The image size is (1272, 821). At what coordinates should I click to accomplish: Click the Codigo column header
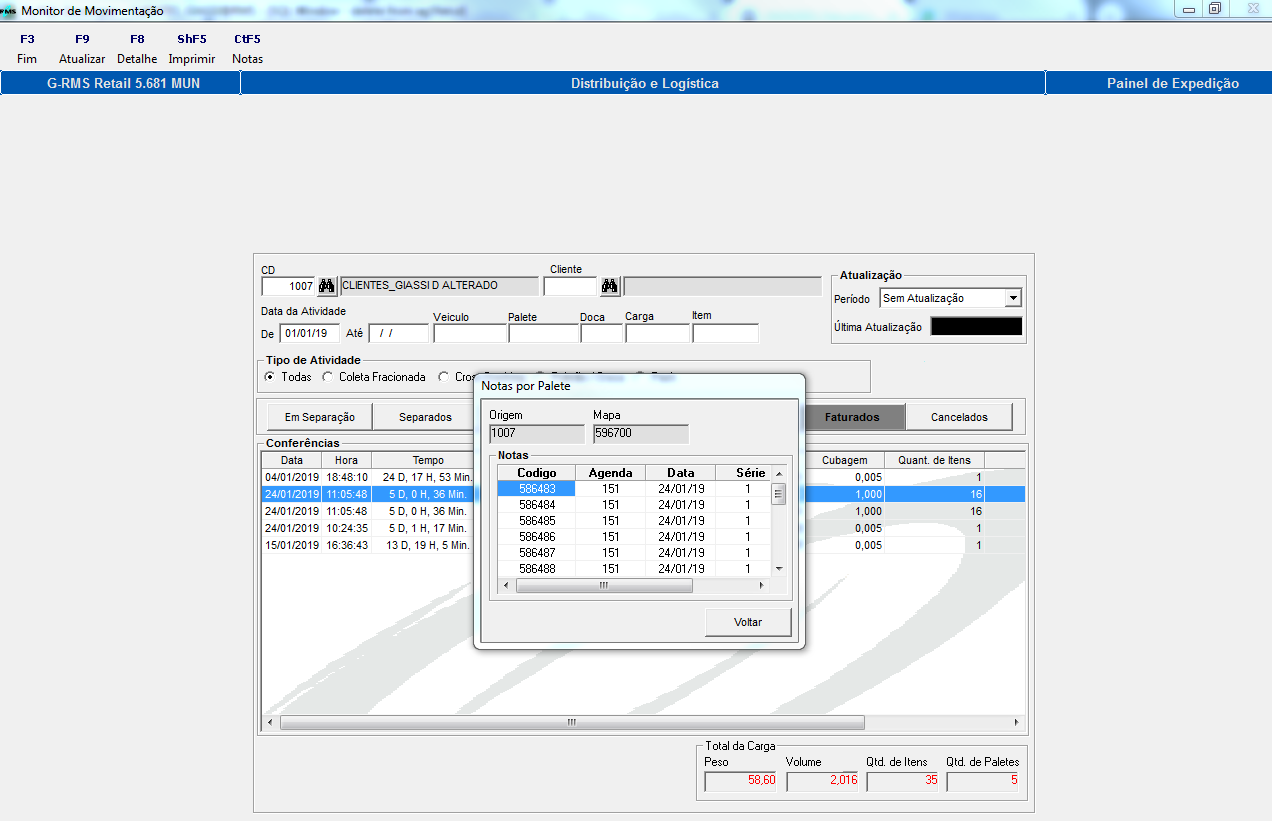point(536,473)
